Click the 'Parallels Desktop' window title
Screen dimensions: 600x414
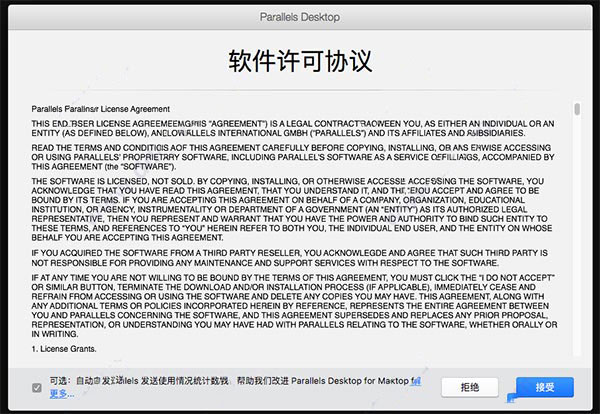300,17
